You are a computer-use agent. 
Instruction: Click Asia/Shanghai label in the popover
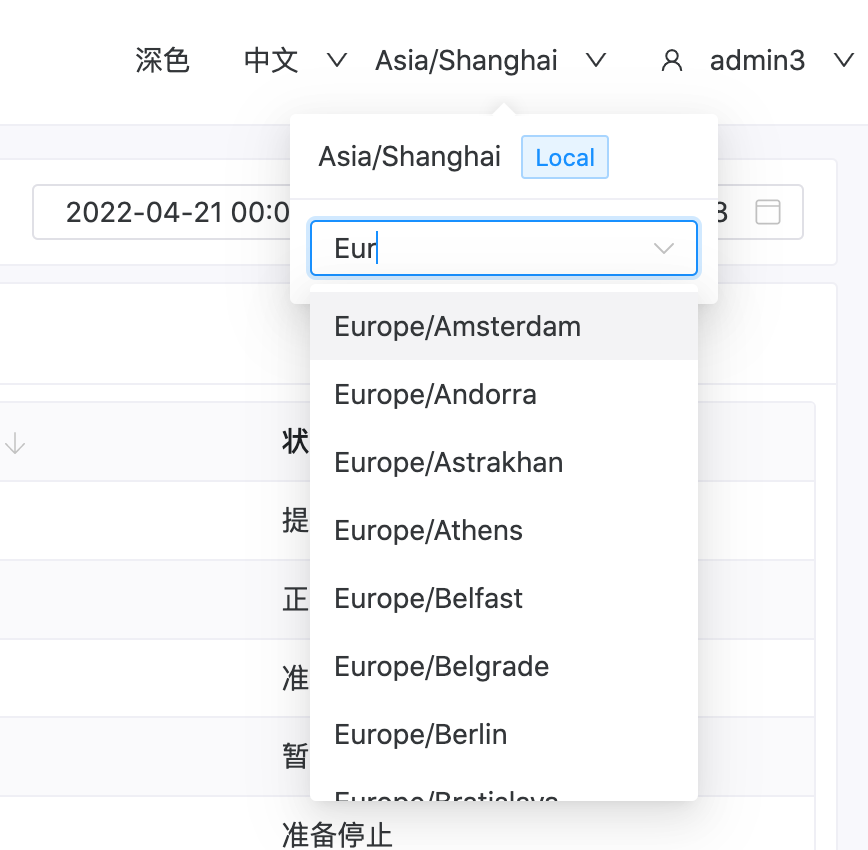tap(410, 158)
